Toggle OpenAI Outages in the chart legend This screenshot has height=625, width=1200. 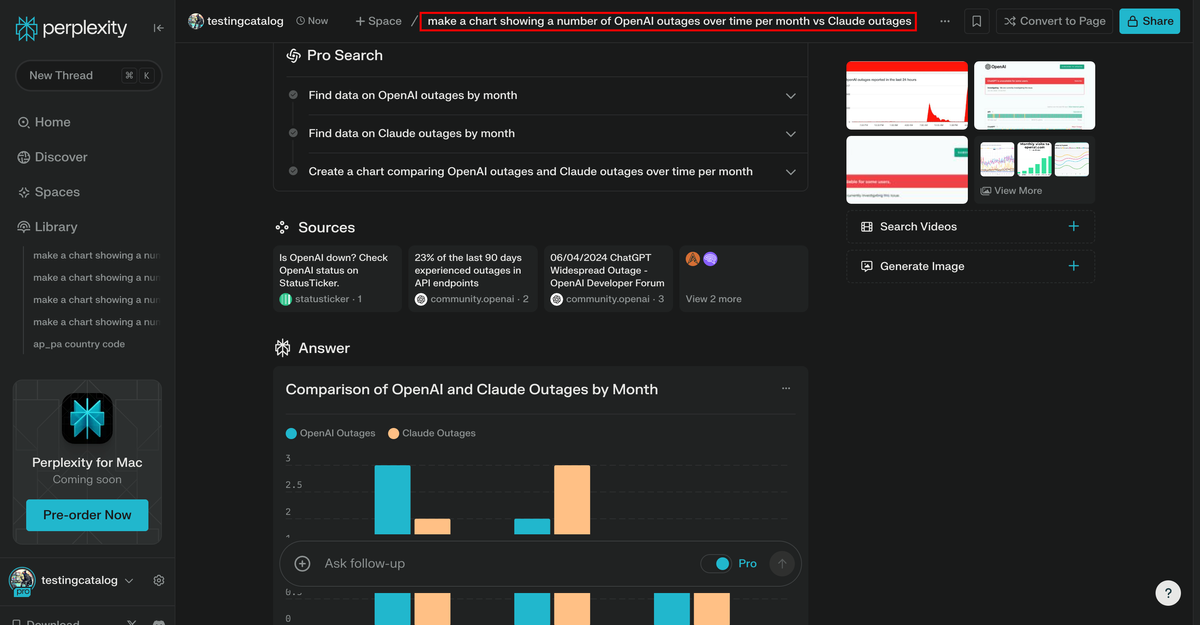click(x=330, y=433)
